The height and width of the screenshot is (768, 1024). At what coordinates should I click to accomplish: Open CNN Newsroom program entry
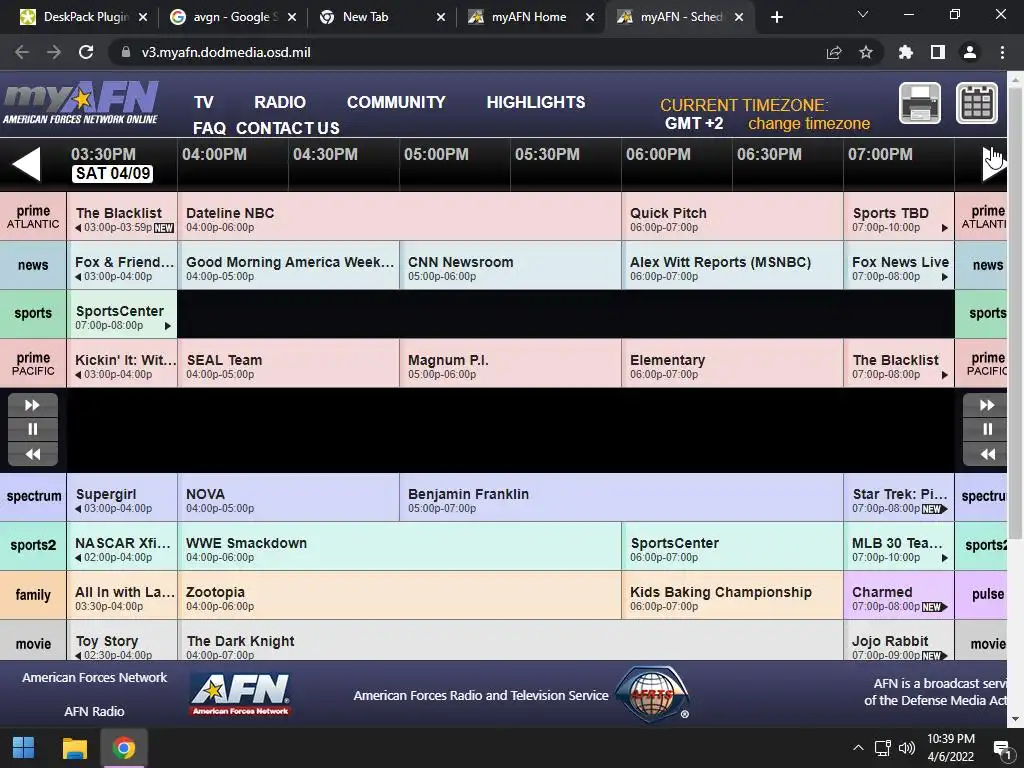(510, 265)
